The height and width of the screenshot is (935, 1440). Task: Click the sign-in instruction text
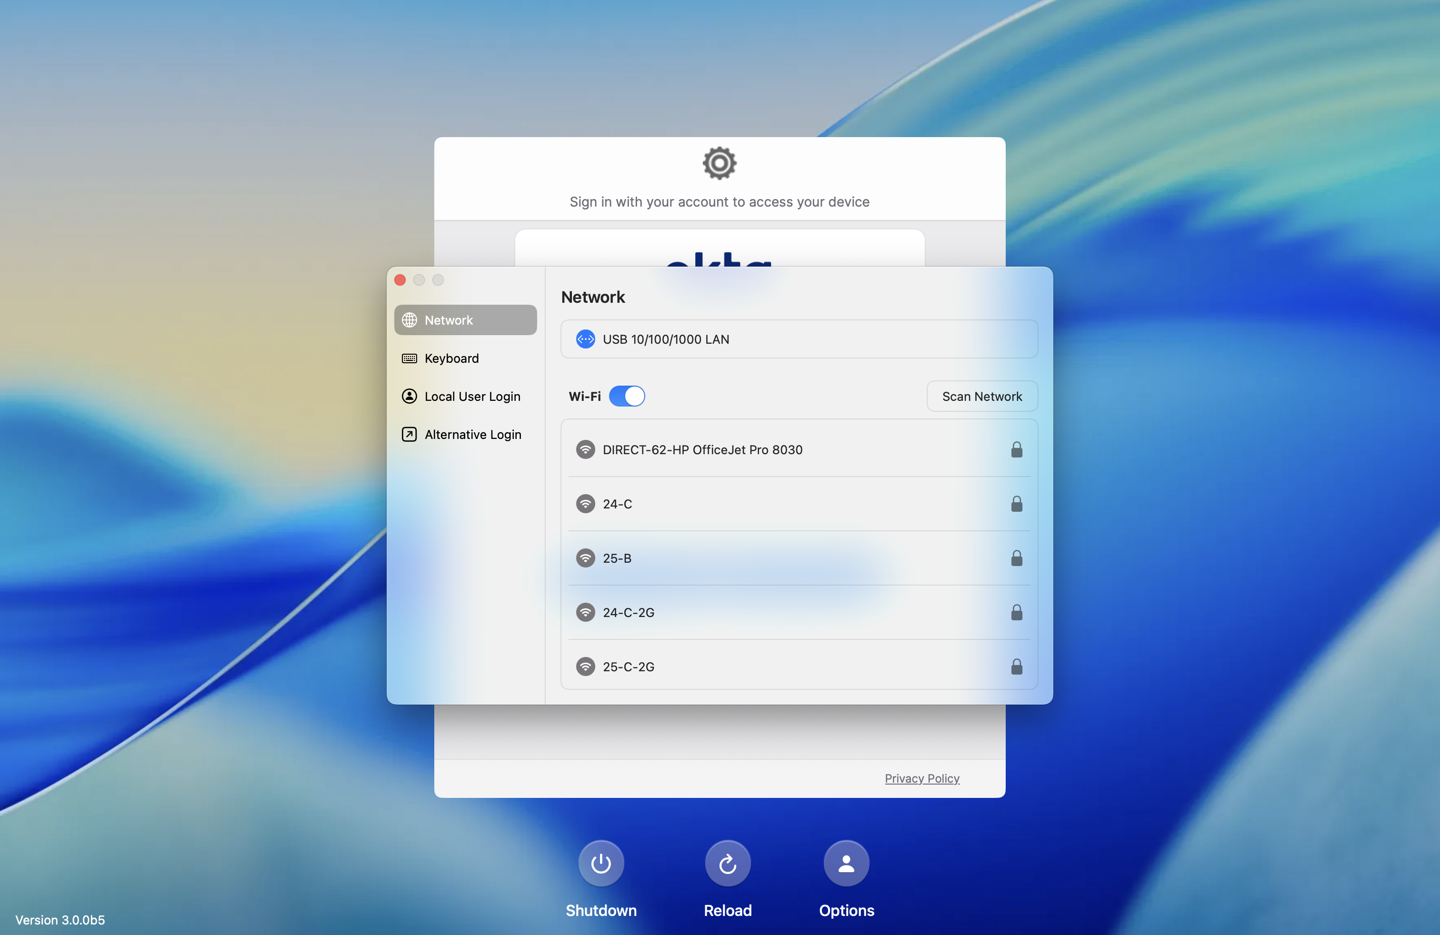(x=719, y=202)
